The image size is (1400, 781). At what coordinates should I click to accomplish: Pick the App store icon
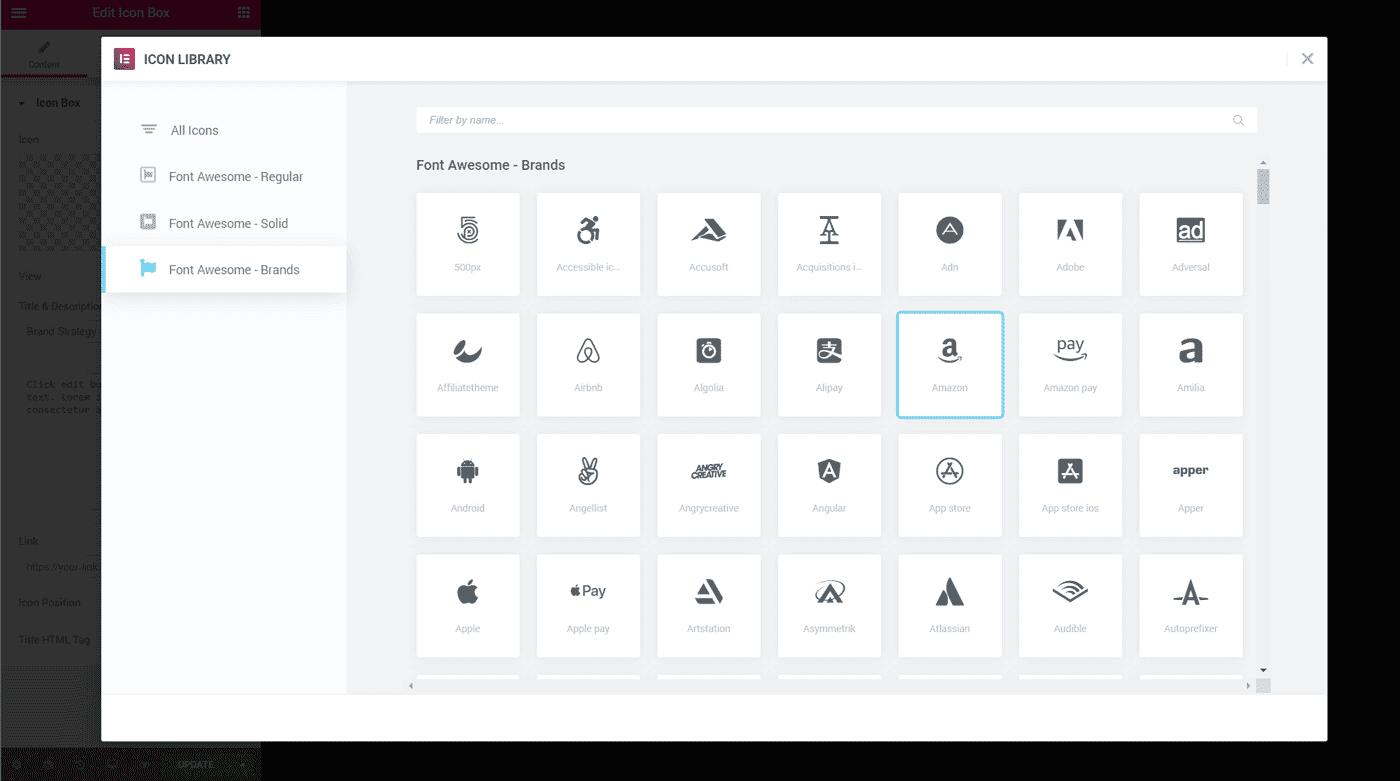point(950,485)
